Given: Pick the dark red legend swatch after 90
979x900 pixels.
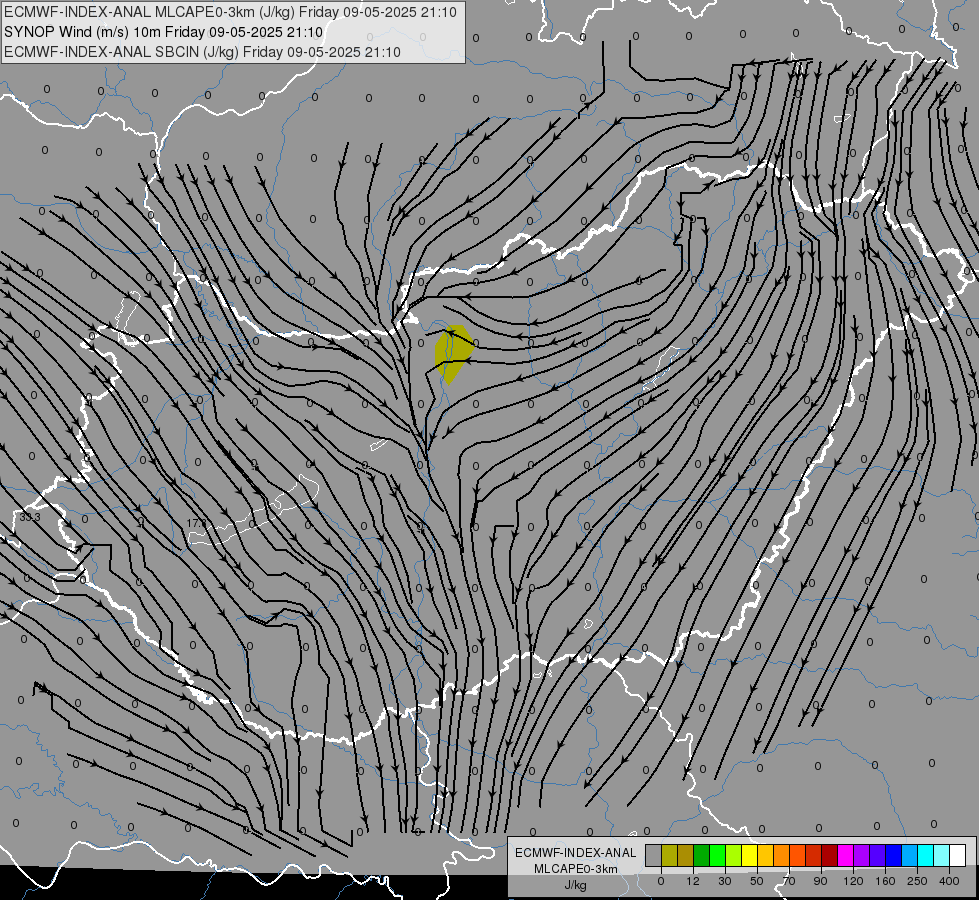Looking at the screenshot, I should click(830, 855).
